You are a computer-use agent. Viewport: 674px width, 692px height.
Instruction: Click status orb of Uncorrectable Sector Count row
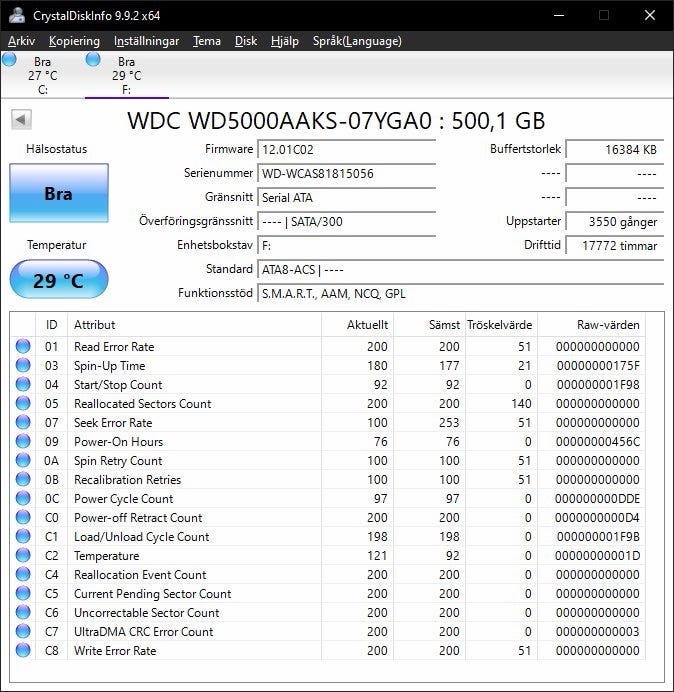[x=23, y=612]
